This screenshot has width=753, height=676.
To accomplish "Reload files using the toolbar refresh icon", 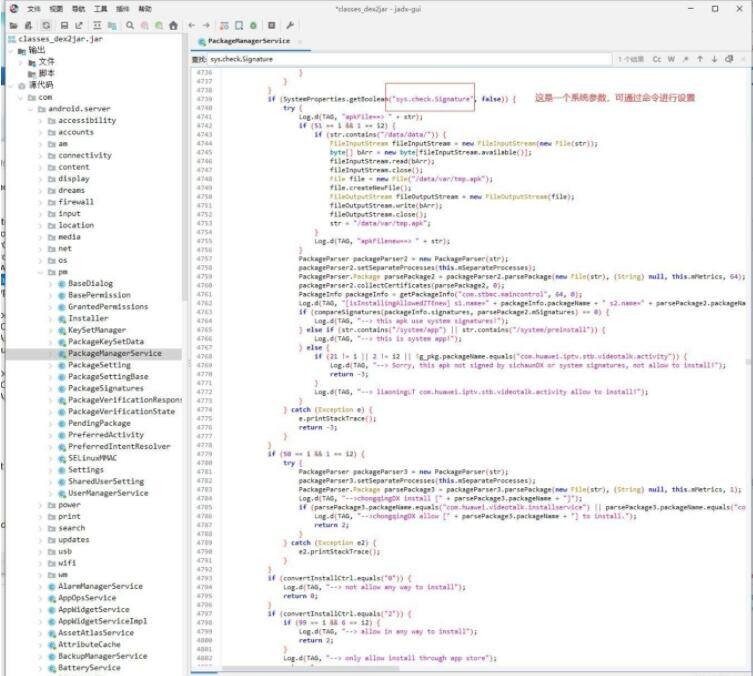I will [x=46, y=25].
